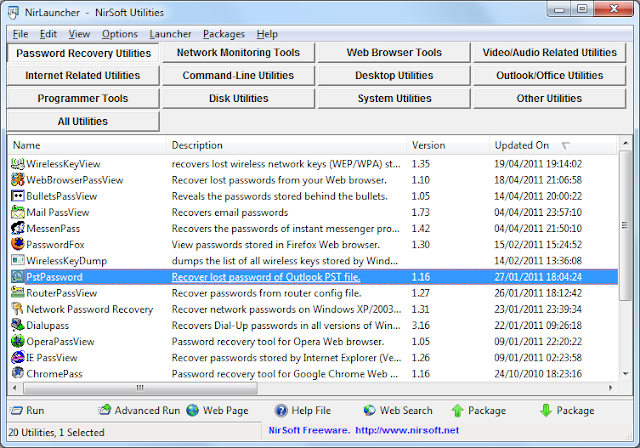The height and width of the screenshot is (448, 640).
Task: Click the Network Password Recovery keys icon
Action: pos(18,309)
